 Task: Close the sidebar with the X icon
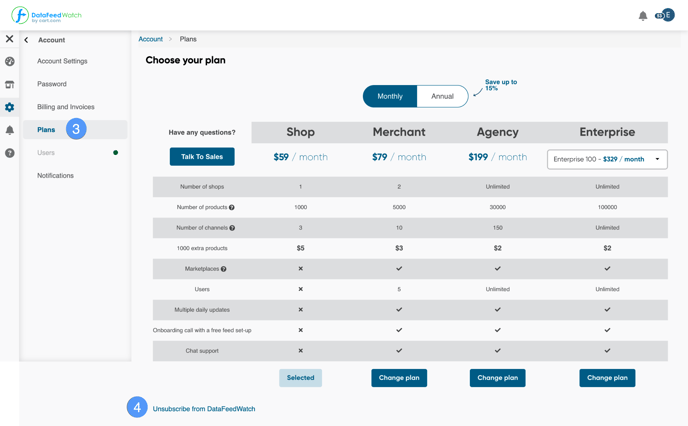point(9,39)
